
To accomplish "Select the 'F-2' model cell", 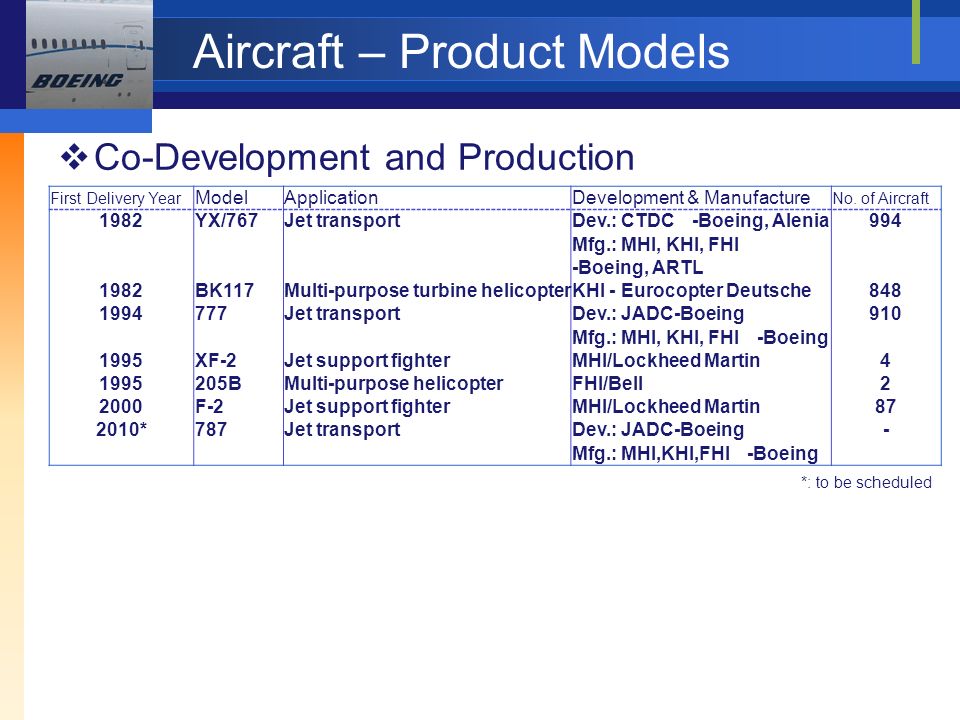I will (x=209, y=407).
